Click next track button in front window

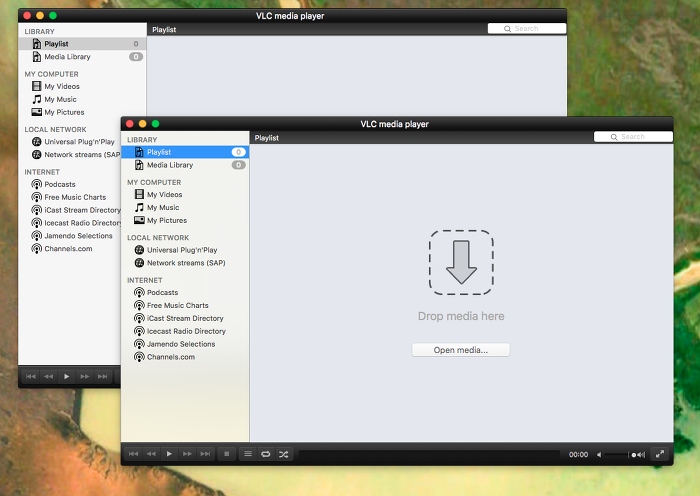(205, 454)
